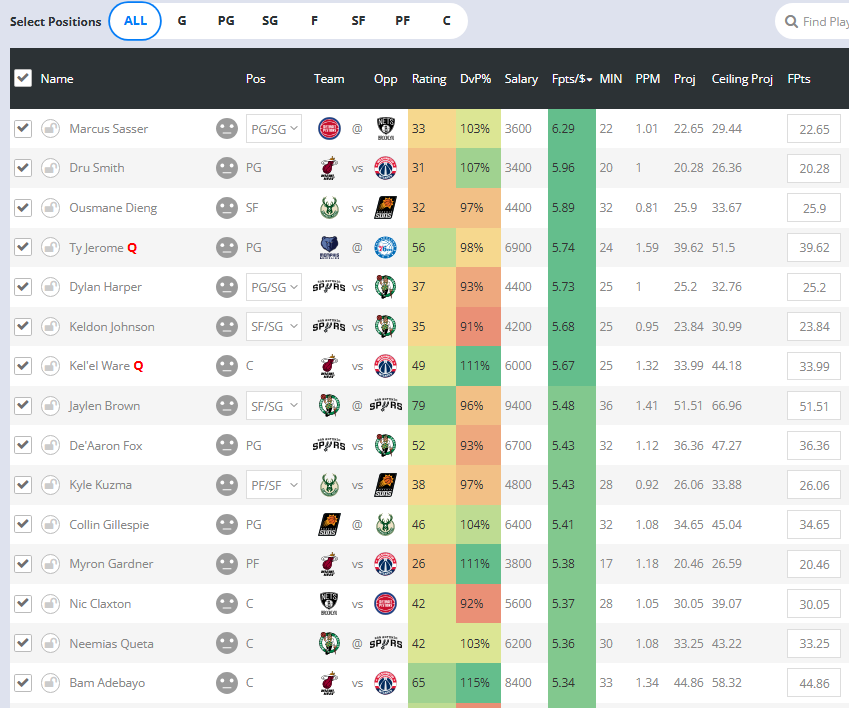849x708 pixels.
Task: Deselect the De'Aaron Fox row checkbox
Action: pos(23,445)
